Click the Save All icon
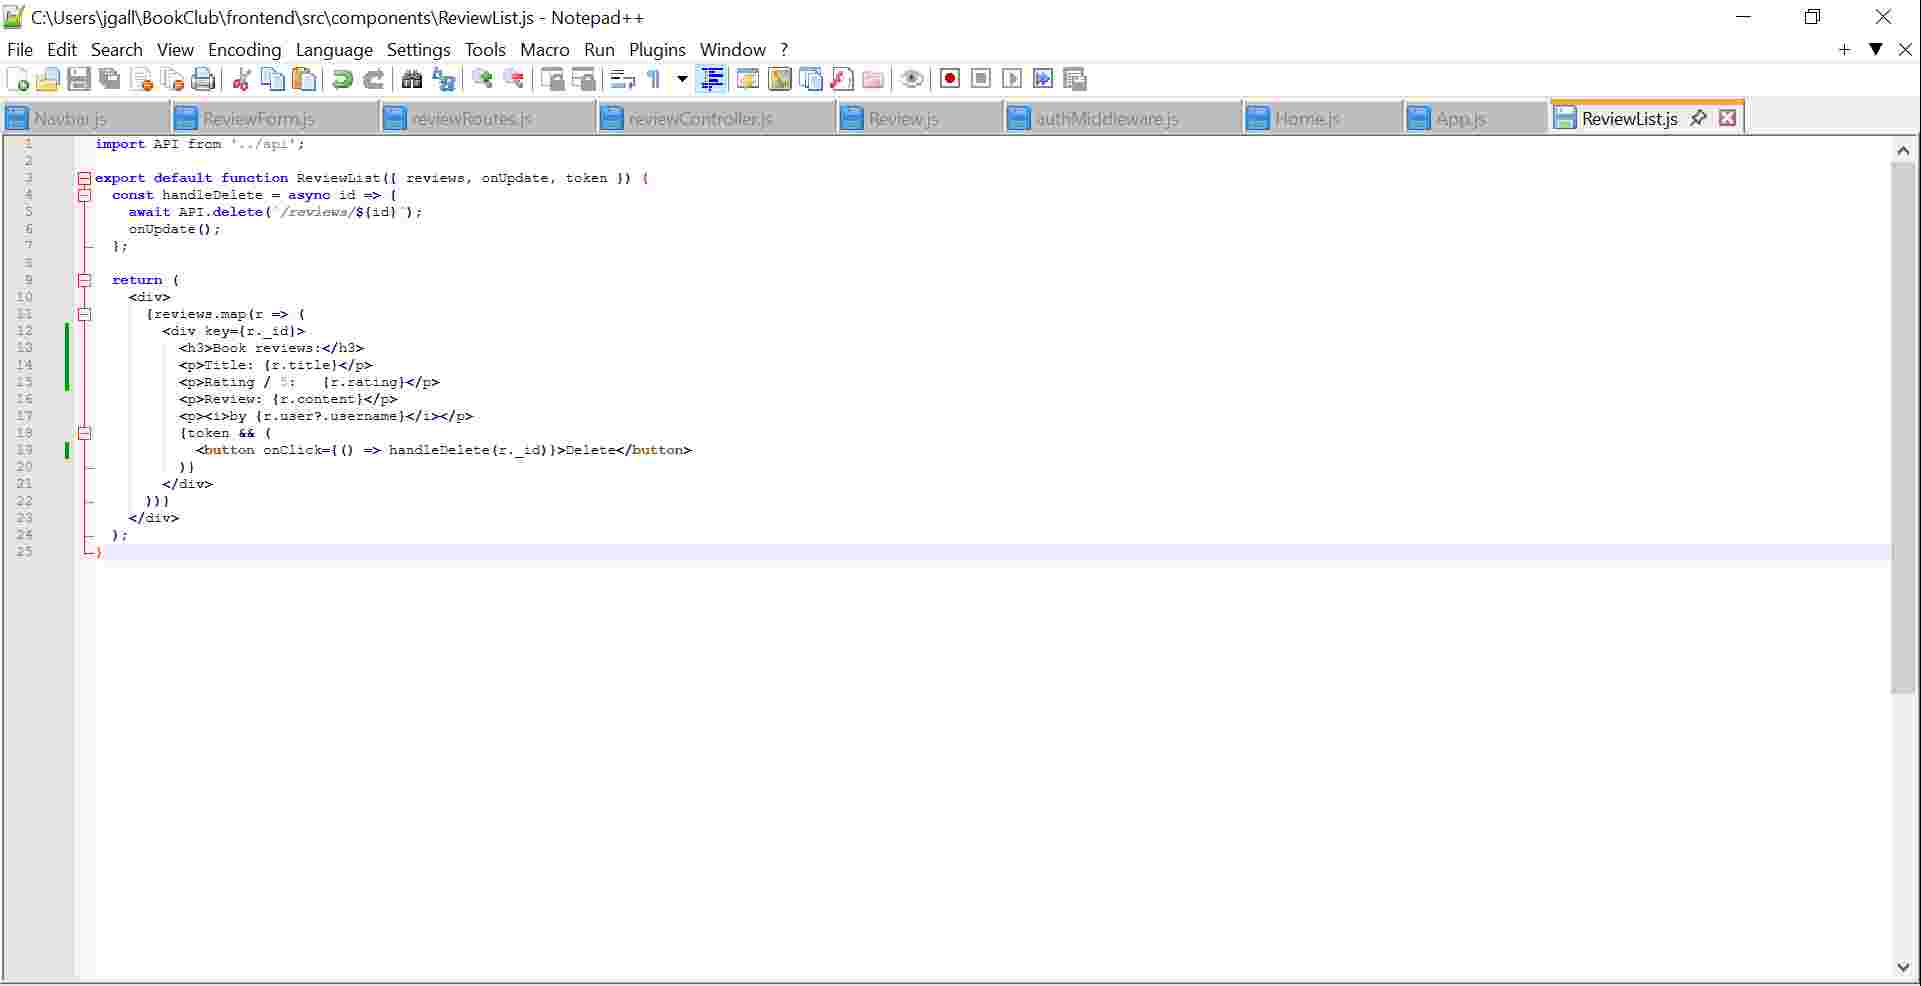The width and height of the screenshot is (1921, 986). 110,79
